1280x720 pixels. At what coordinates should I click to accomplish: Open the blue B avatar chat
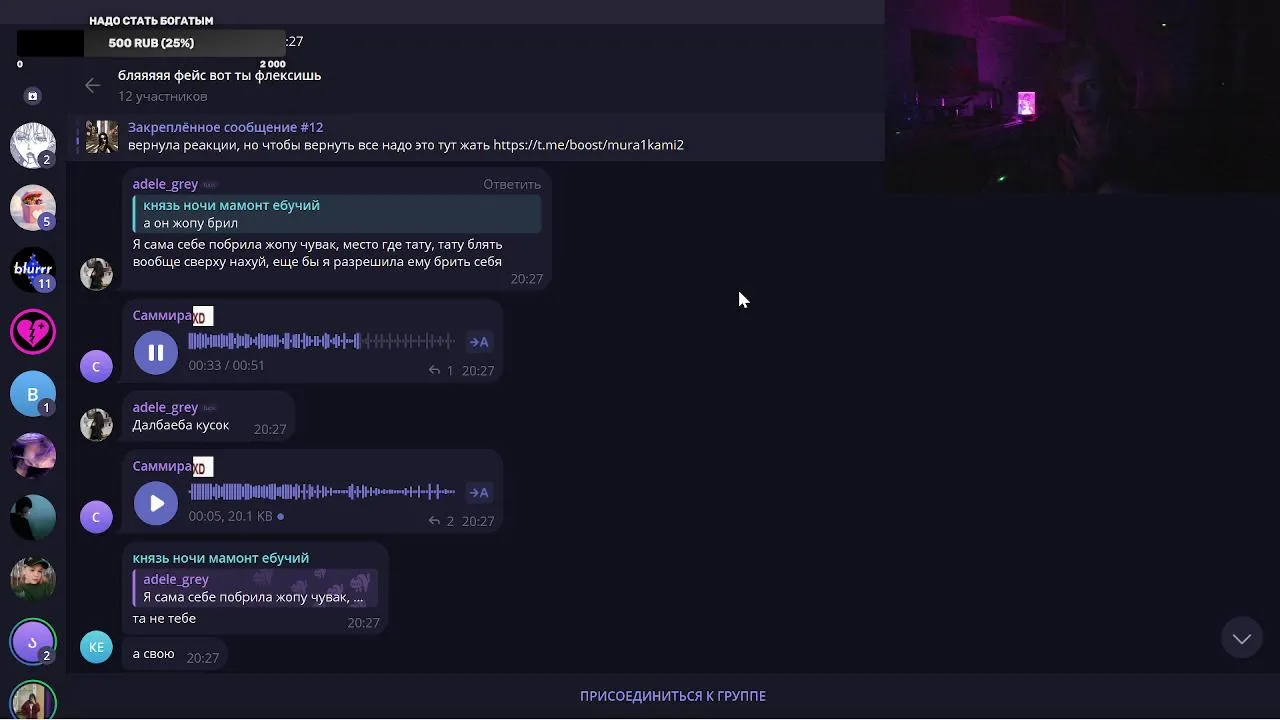[x=33, y=394]
